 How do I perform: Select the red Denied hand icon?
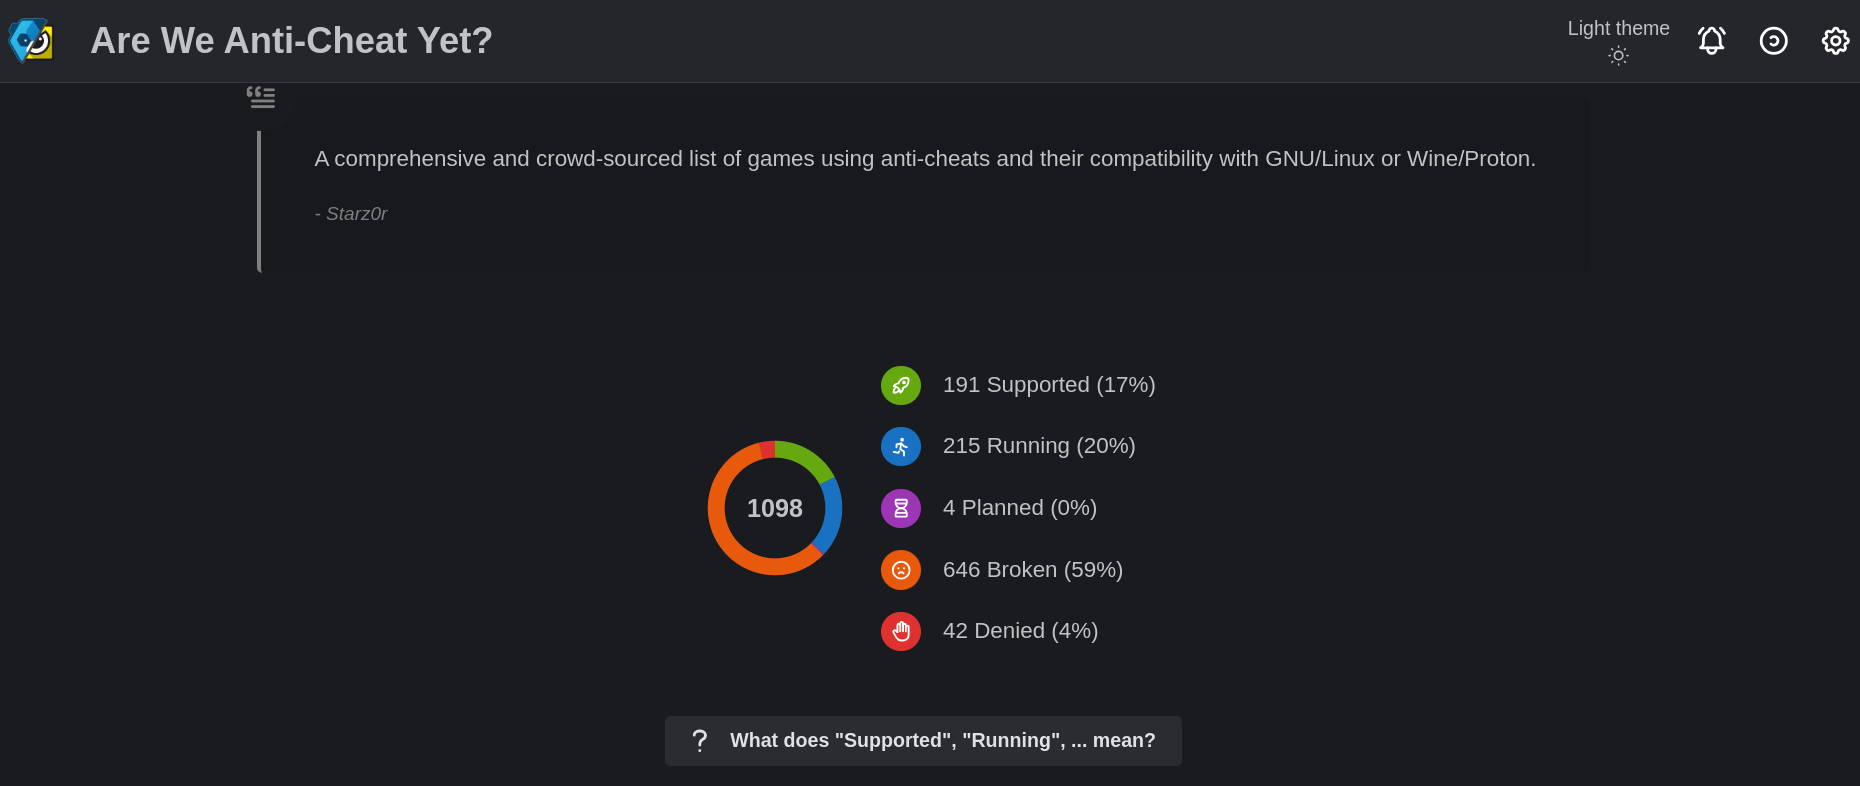pyautogui.click(x=900, y=631)
